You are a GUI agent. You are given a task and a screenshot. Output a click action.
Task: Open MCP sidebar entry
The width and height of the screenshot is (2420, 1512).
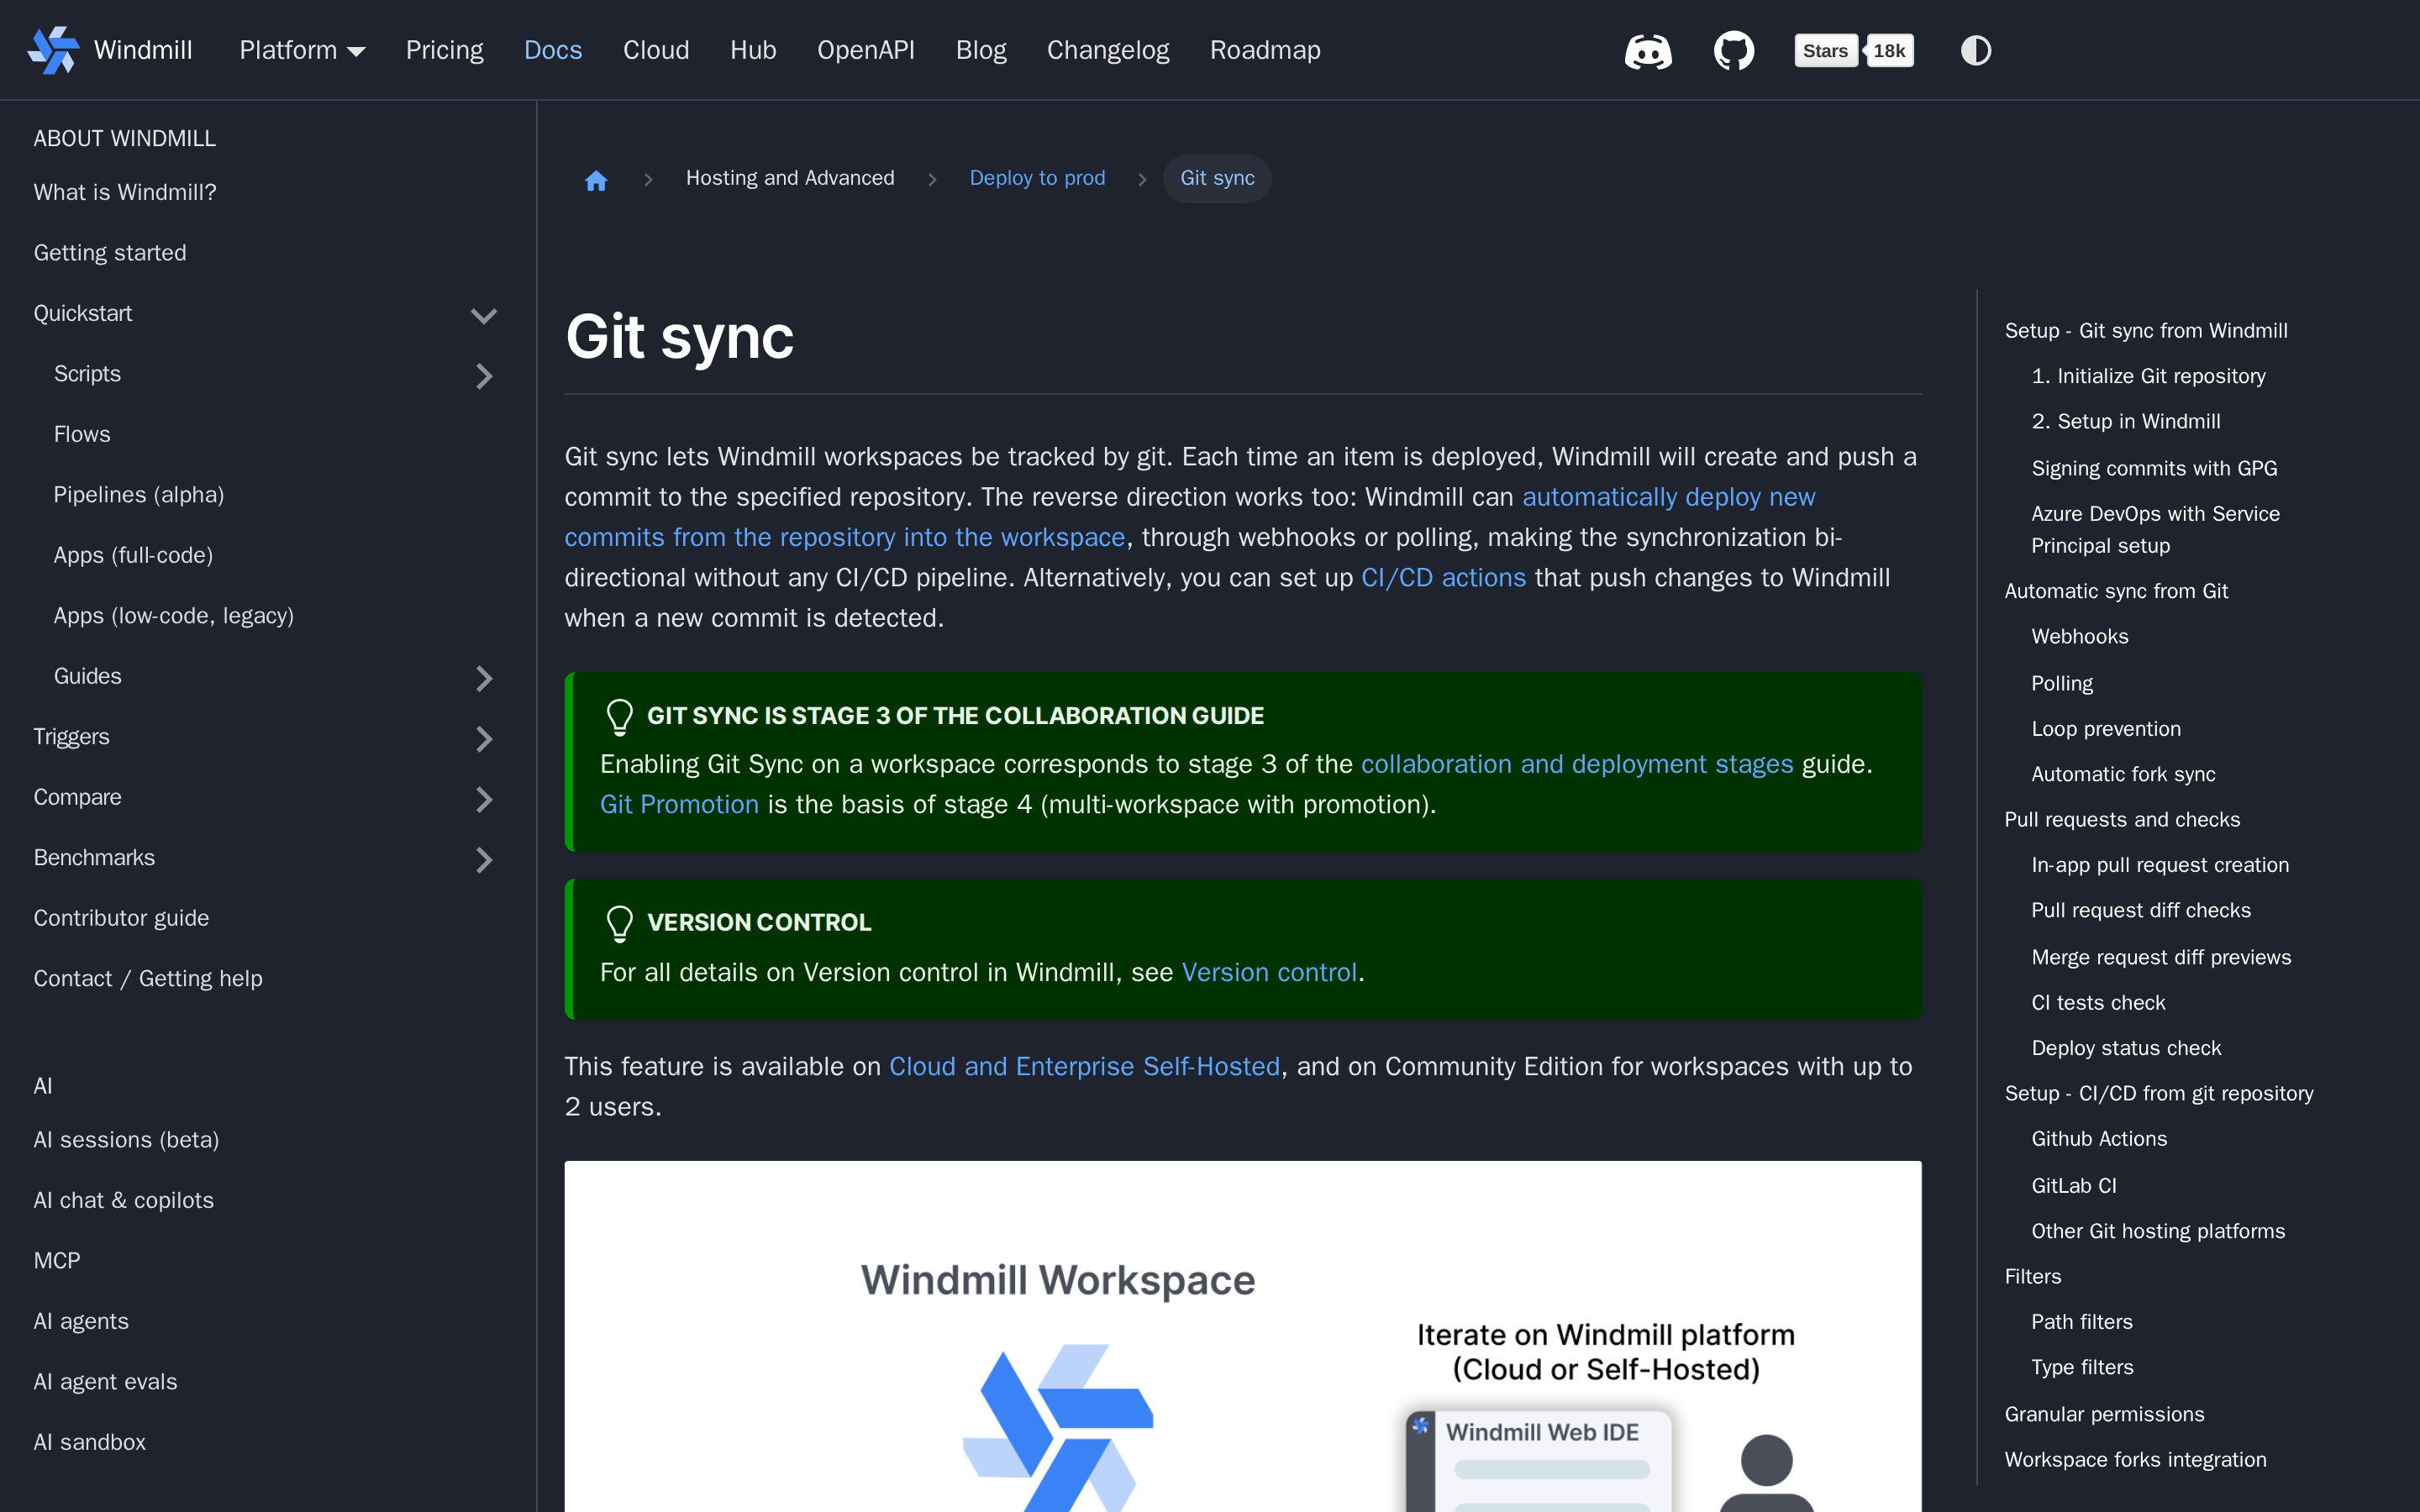(57, 1261)
